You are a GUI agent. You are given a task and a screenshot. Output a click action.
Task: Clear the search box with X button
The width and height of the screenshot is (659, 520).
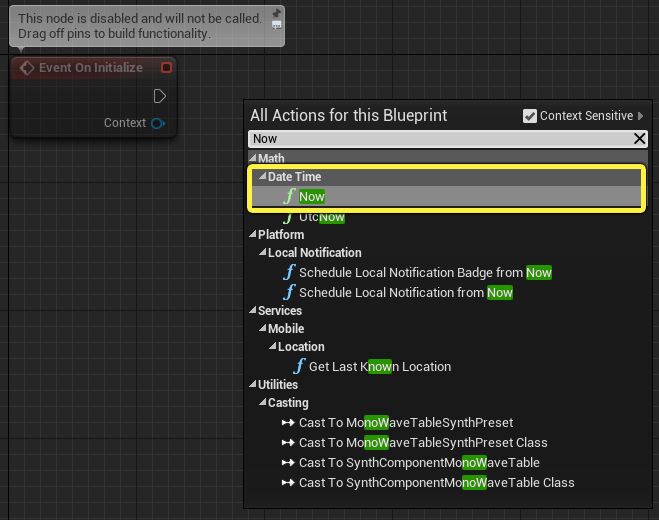[640, 139]
